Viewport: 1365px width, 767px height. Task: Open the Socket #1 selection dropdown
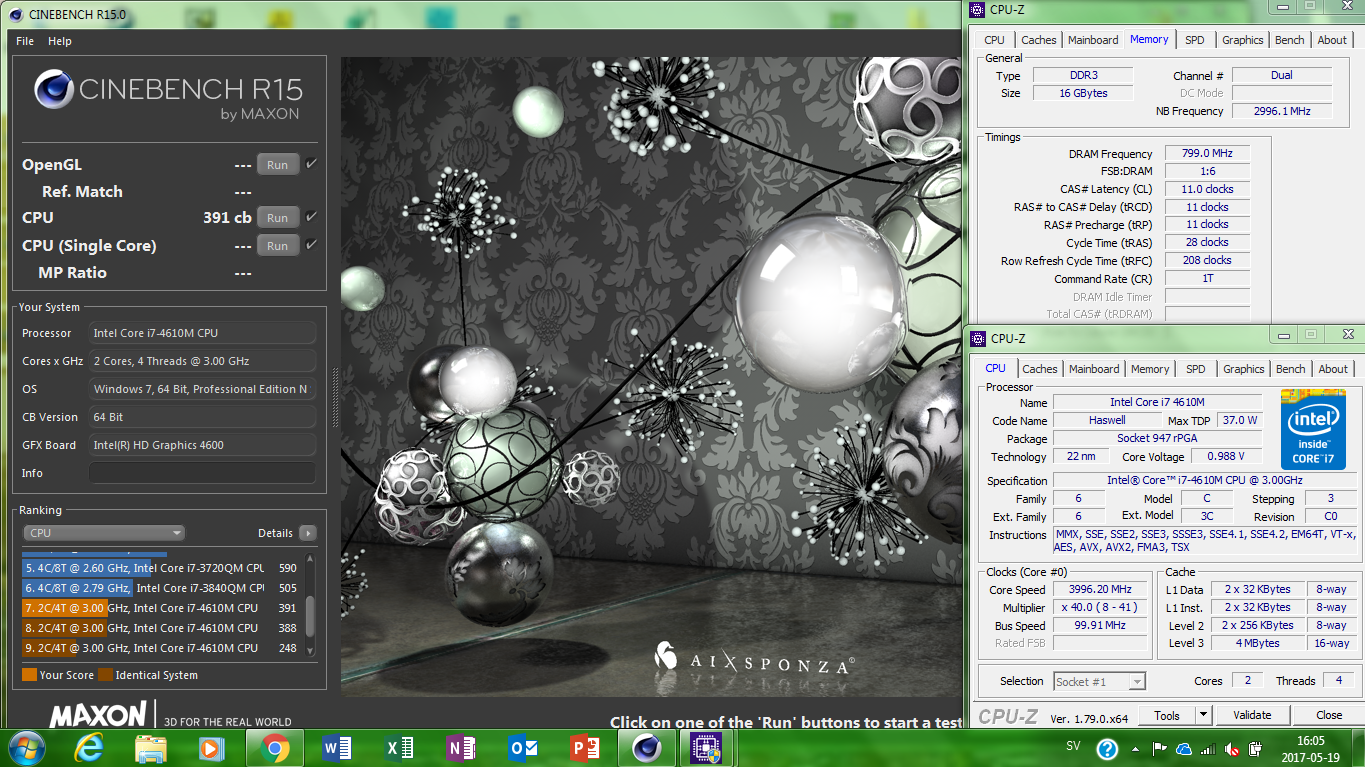1099,681
